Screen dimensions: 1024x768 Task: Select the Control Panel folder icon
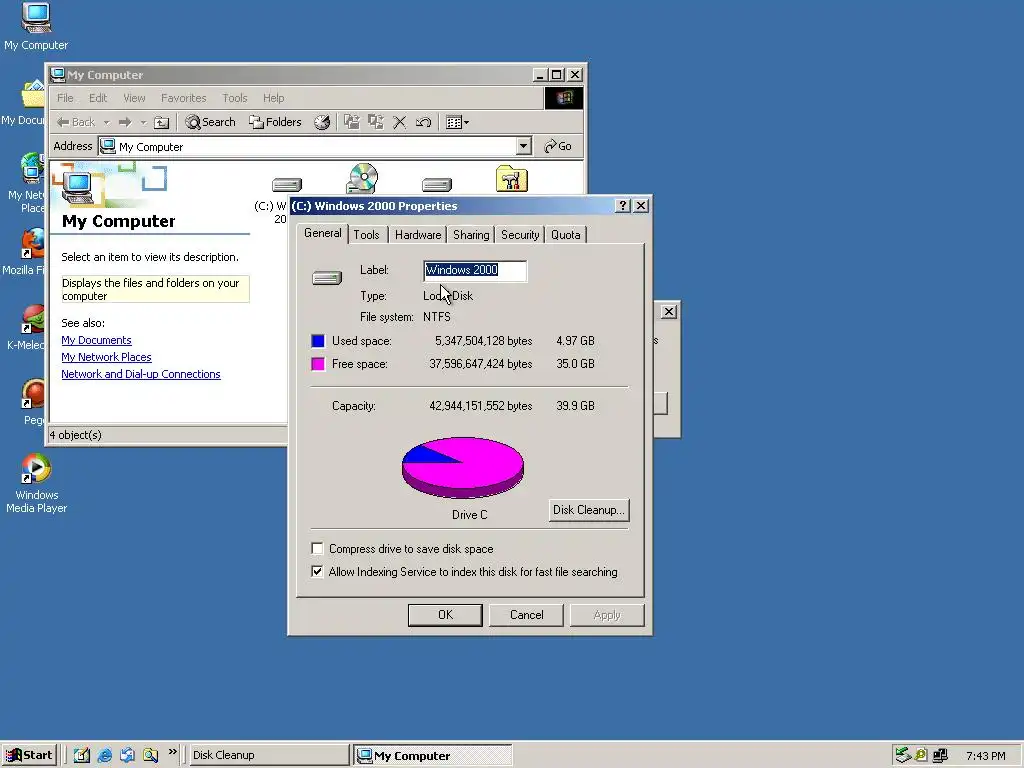(x=511, y=178)
